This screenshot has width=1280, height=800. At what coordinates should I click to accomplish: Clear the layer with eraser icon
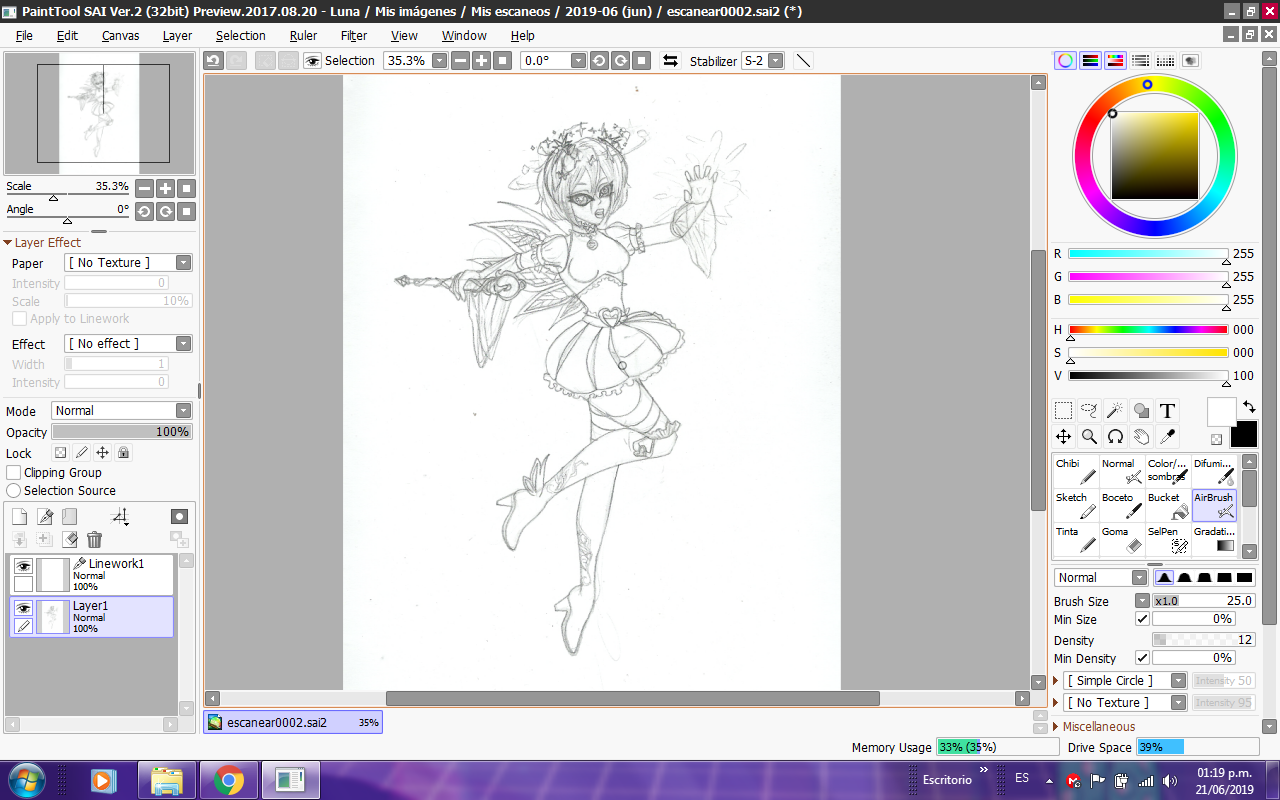tap(69, 540)
